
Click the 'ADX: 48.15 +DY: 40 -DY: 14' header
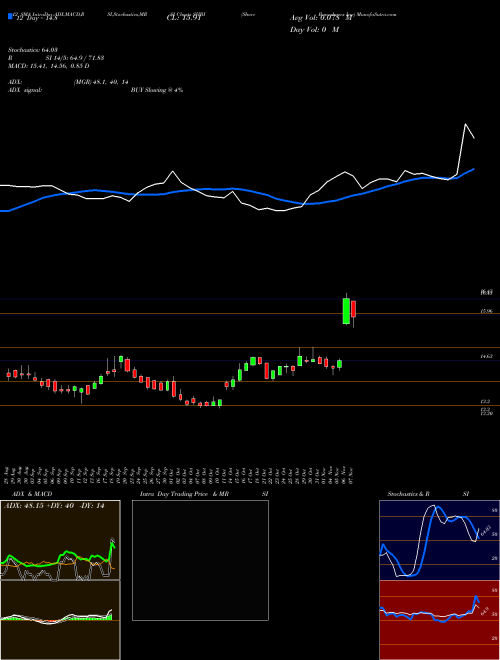54,506
